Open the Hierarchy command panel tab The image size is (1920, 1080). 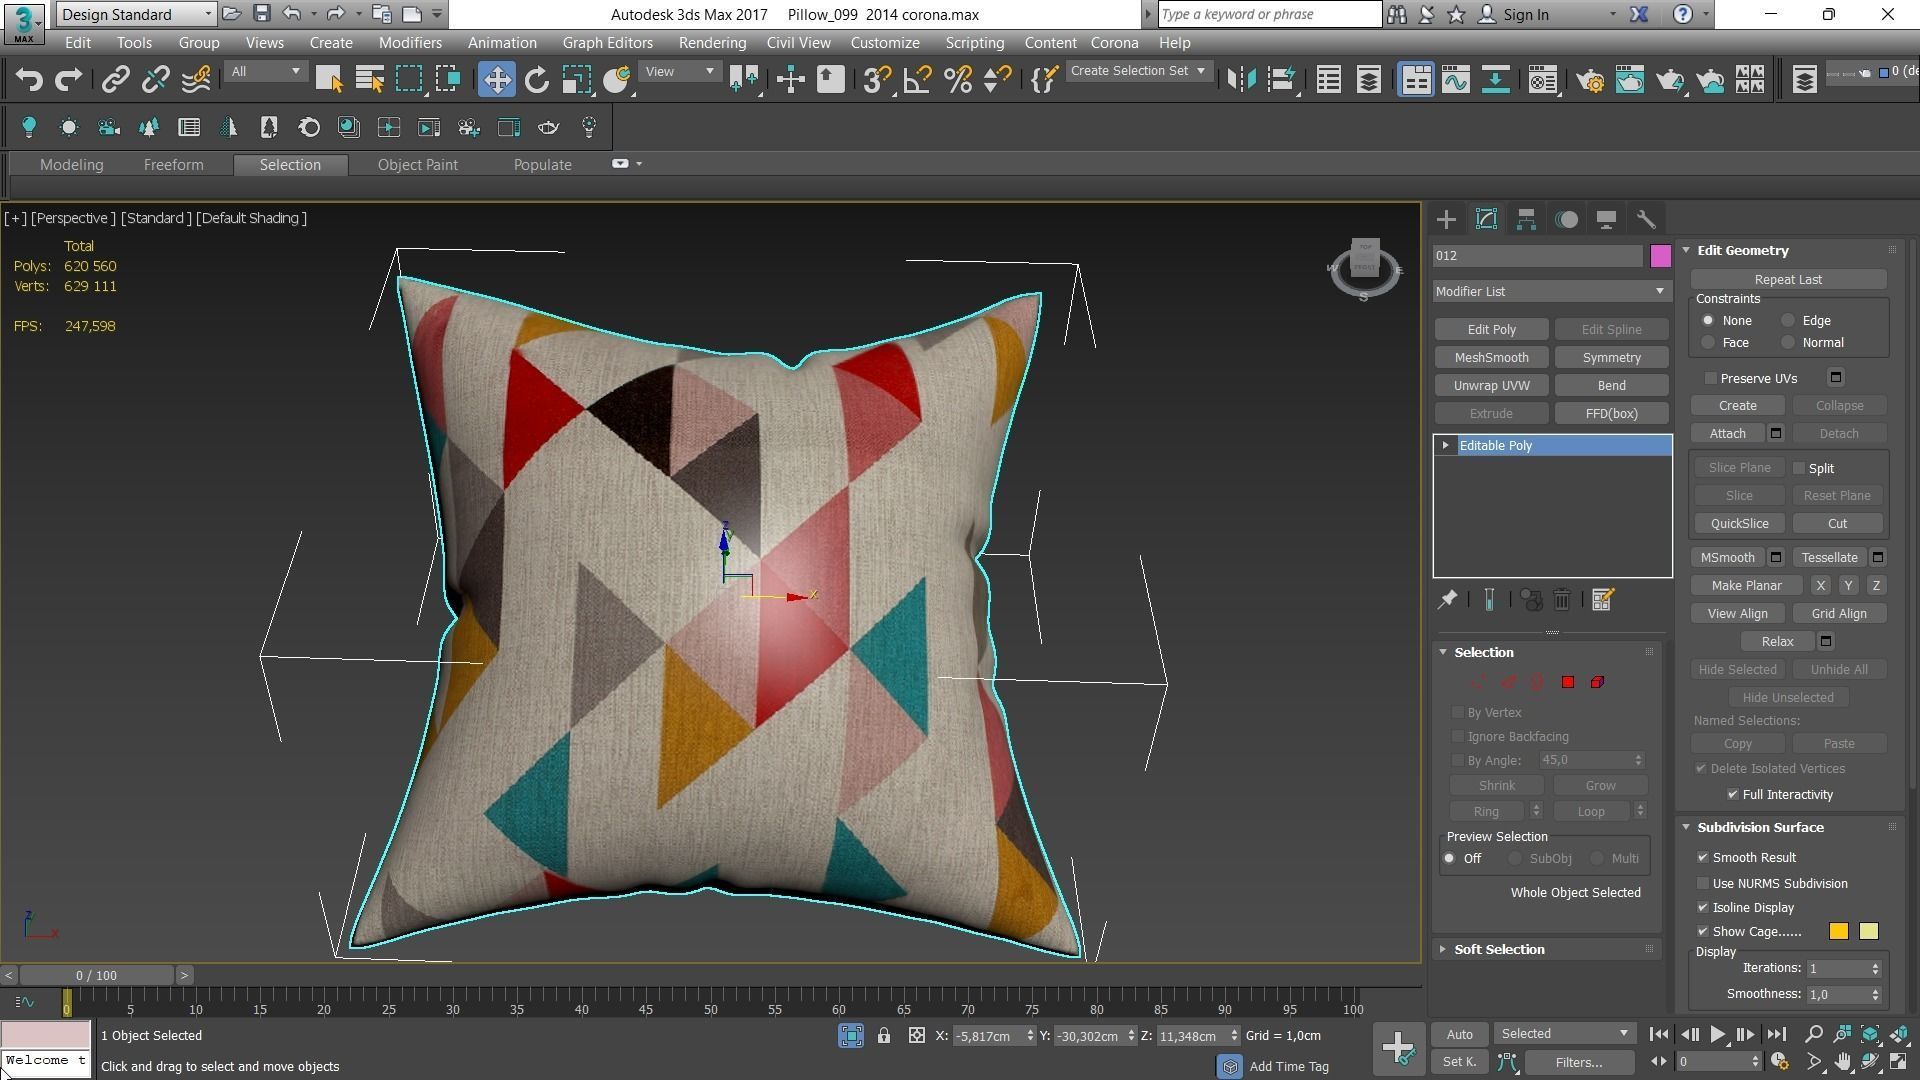1526,220
